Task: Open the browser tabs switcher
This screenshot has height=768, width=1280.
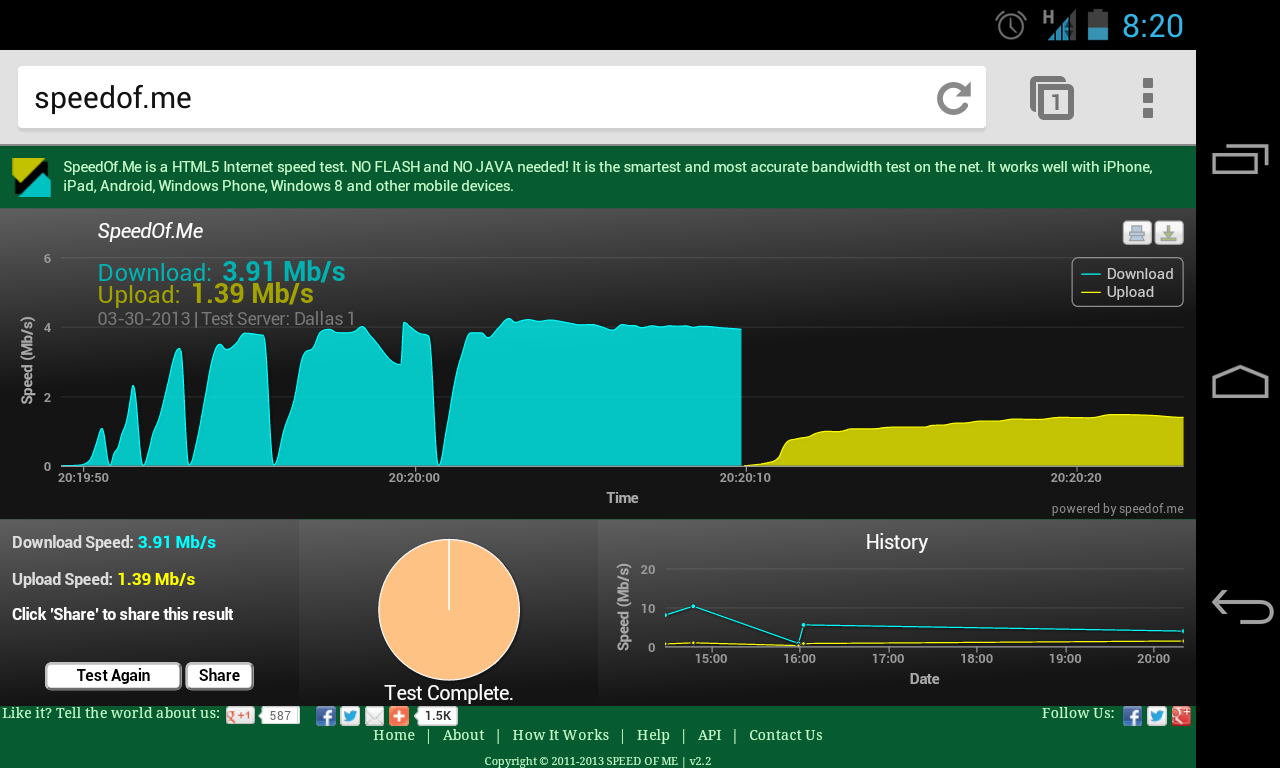Action: point(1052,98)
